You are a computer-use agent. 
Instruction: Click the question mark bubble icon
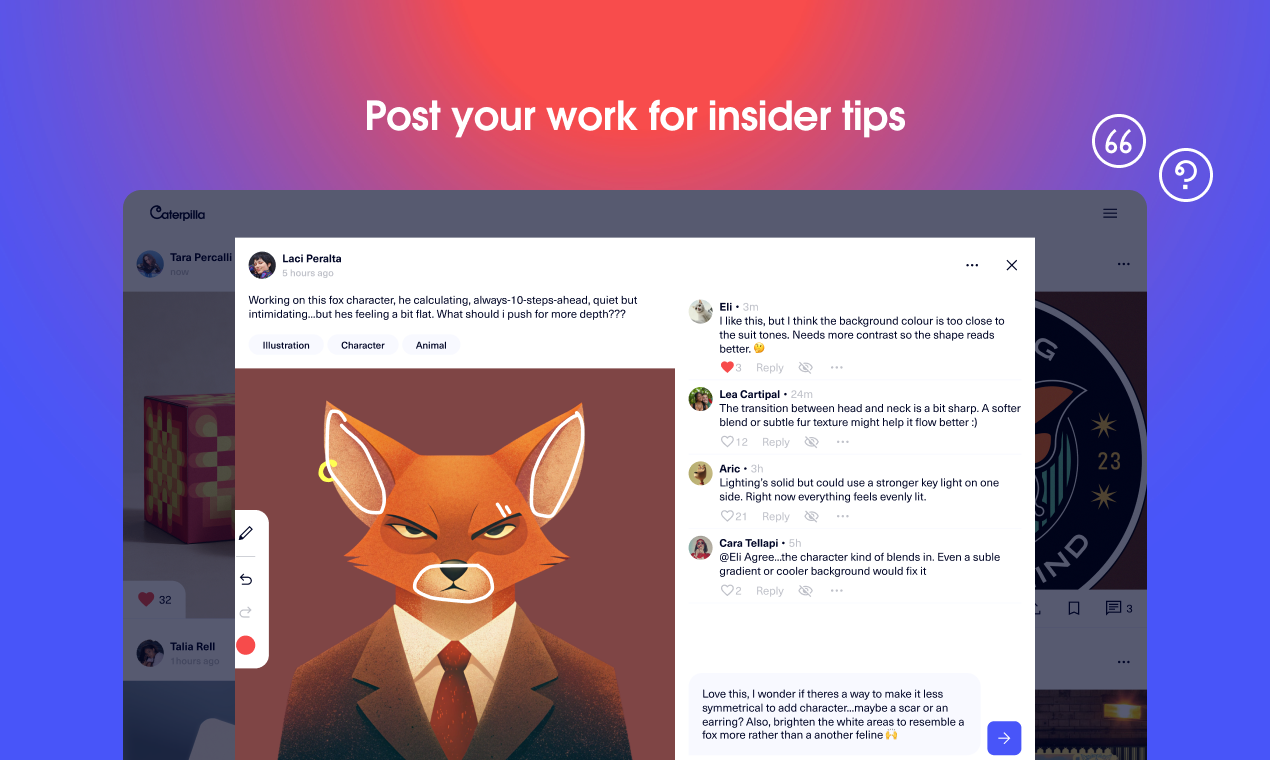tap(1185, 176)
